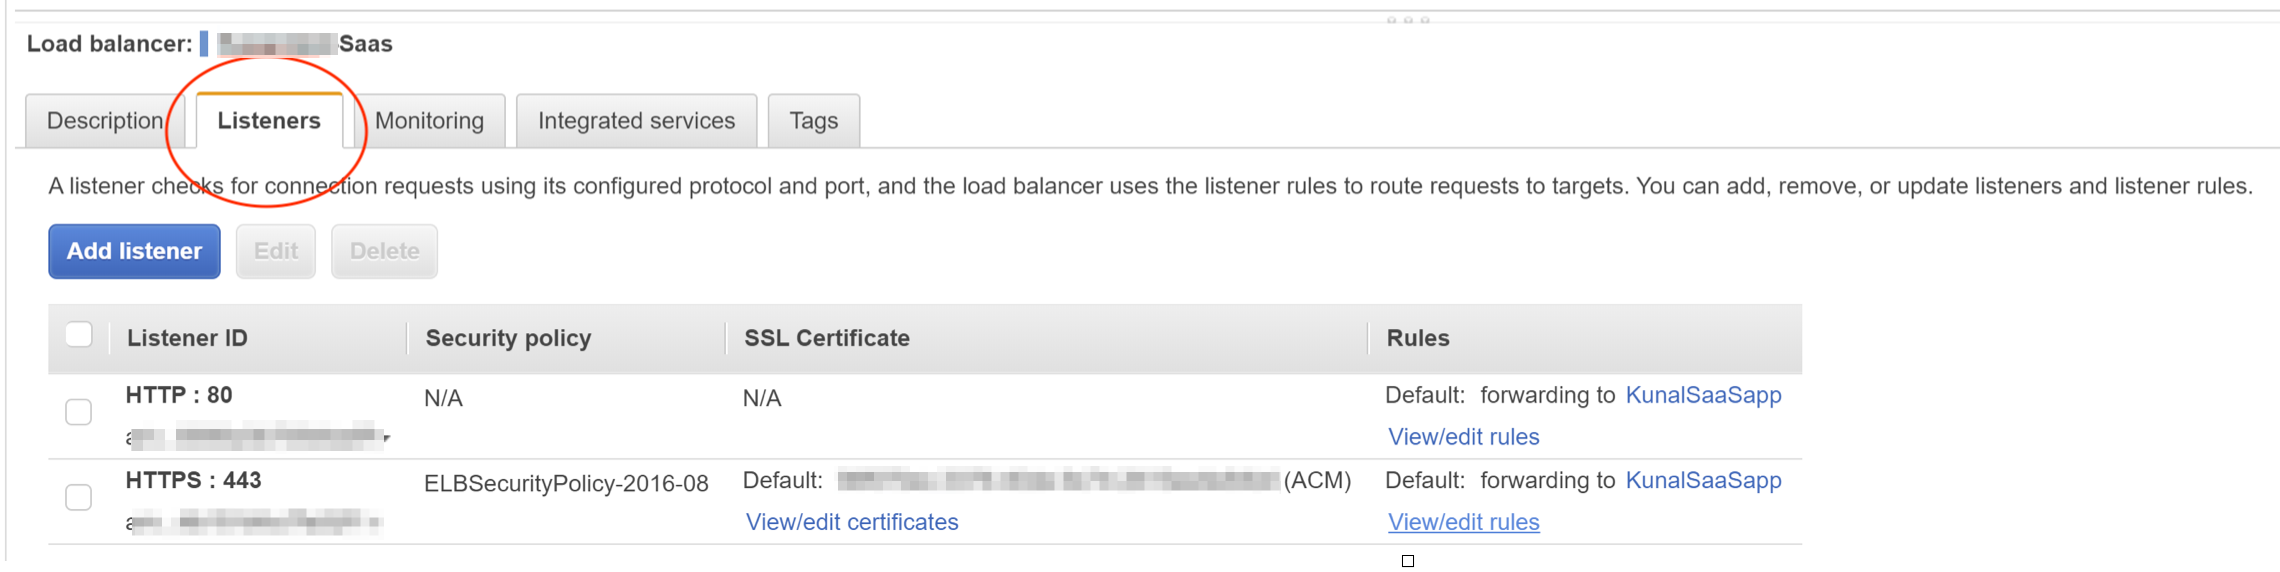This screenshot has width=2280, height=572.
Task: Click the three-dot panel resize handle
Action: (x=1408, y=19)
